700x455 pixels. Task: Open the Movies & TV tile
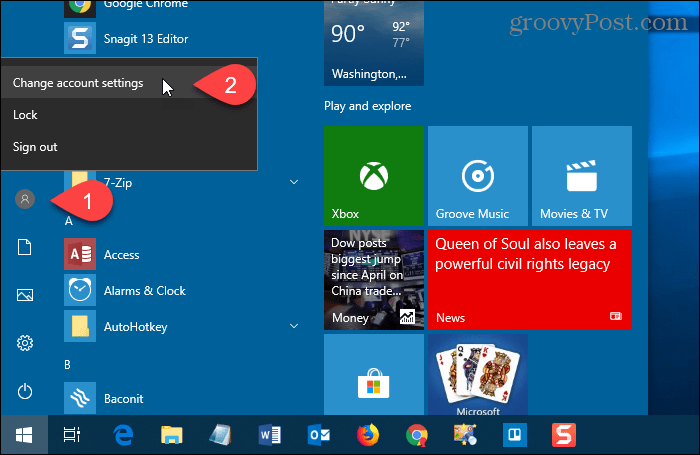[582, 176]
